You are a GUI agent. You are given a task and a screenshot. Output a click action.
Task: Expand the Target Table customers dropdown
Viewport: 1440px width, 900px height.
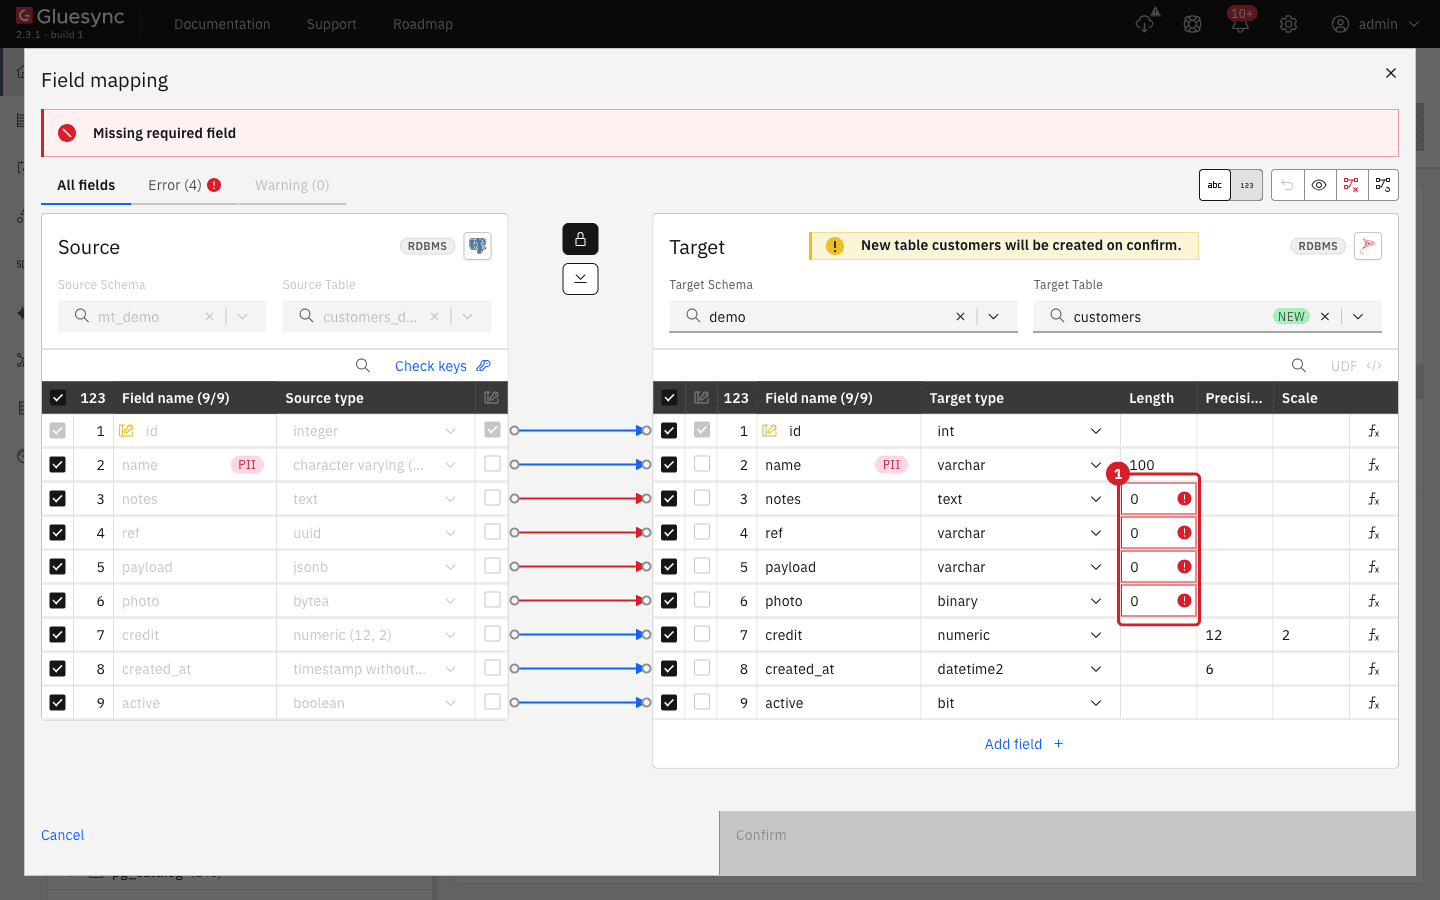point(1358,317)
